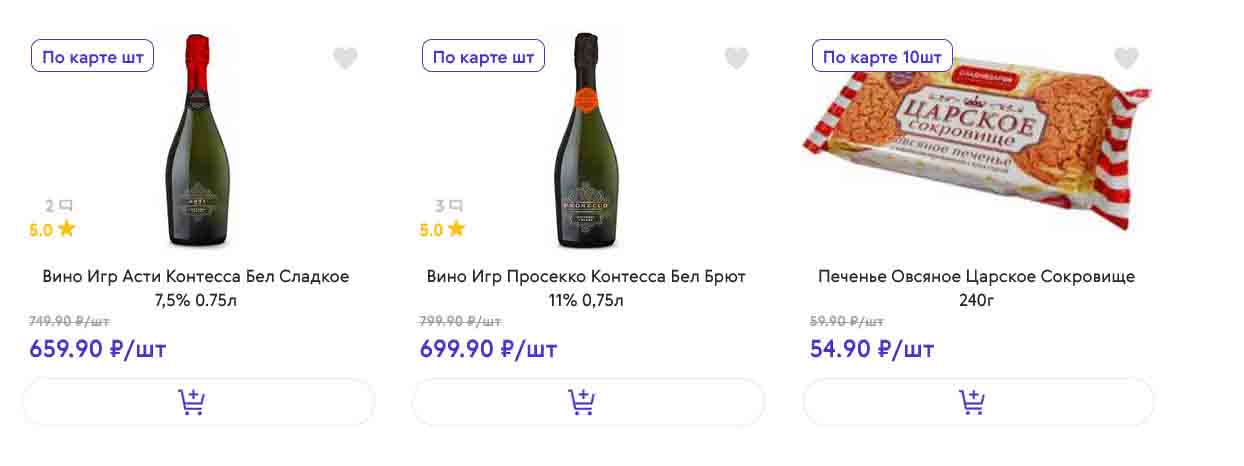Favorite the Prosecco Contessa wine
Screen dimensions: 1244x466
736,59
